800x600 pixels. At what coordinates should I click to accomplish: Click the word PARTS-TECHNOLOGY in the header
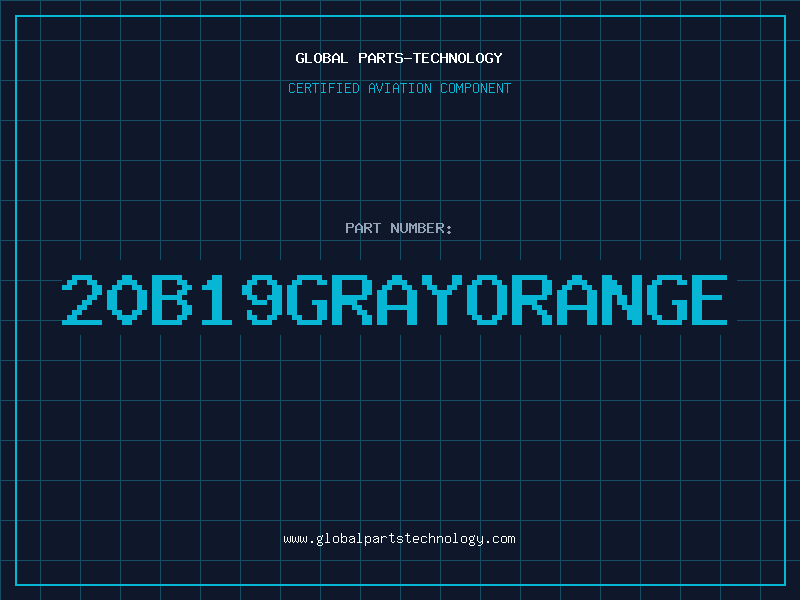[x=430, y=58]
